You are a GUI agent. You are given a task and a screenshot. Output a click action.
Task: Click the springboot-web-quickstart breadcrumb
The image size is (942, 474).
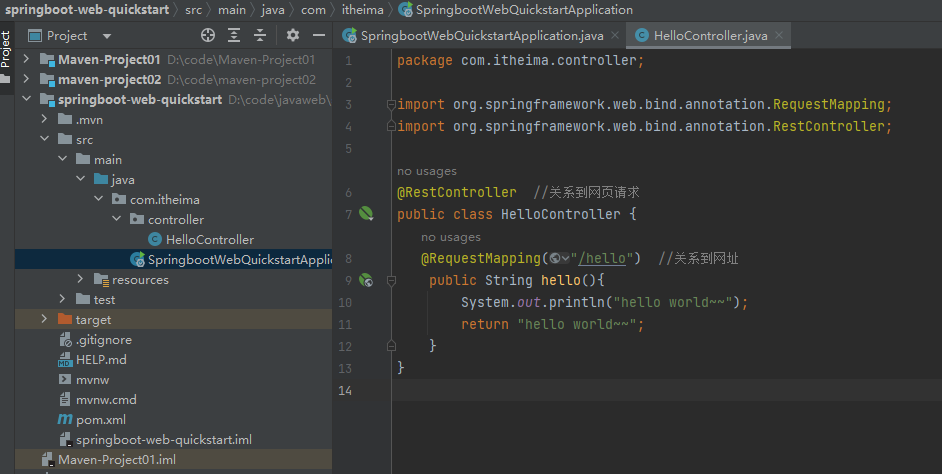87,10
